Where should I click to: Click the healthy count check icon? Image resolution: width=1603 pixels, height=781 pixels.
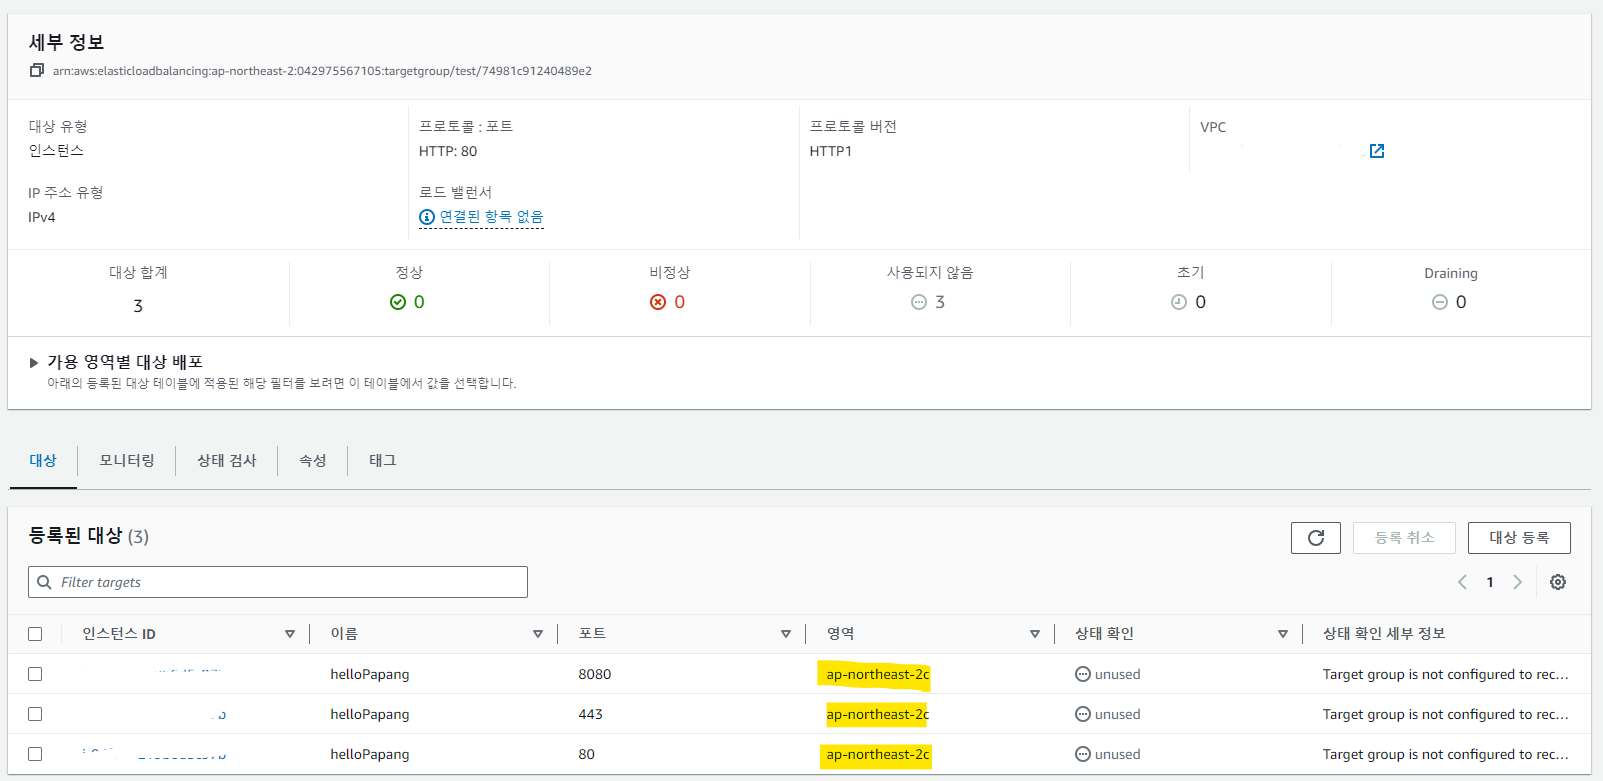(398, 302)
